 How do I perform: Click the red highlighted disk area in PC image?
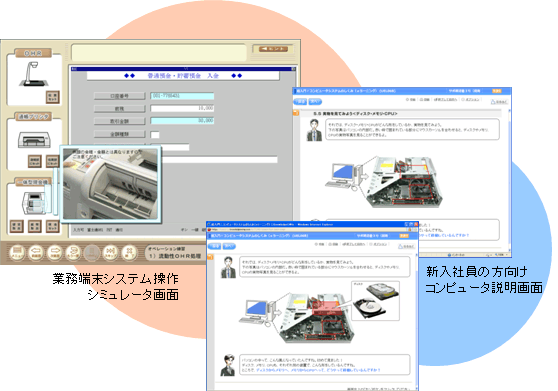tap(325, 308)
